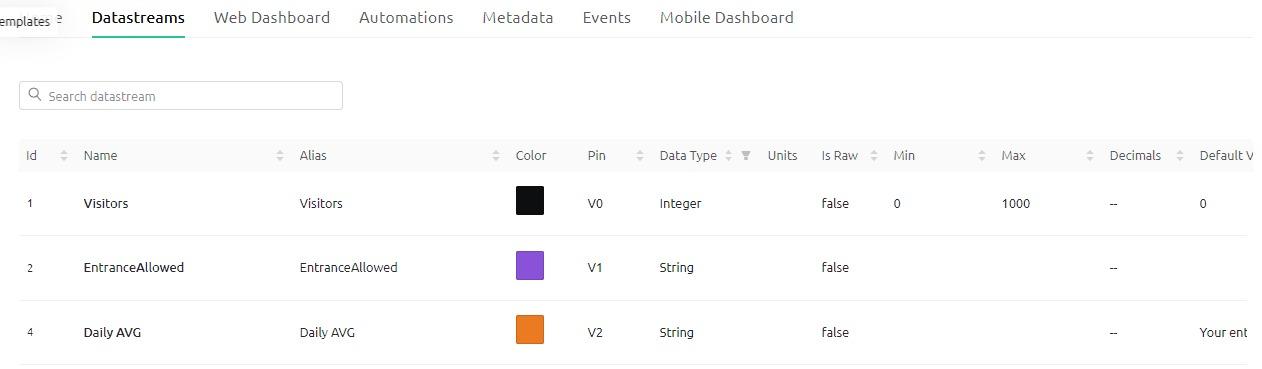This screenshot has height=369, width=1262.
Task: Click the purple EntranceAllowed color swatch
Action: pos(530,266)
